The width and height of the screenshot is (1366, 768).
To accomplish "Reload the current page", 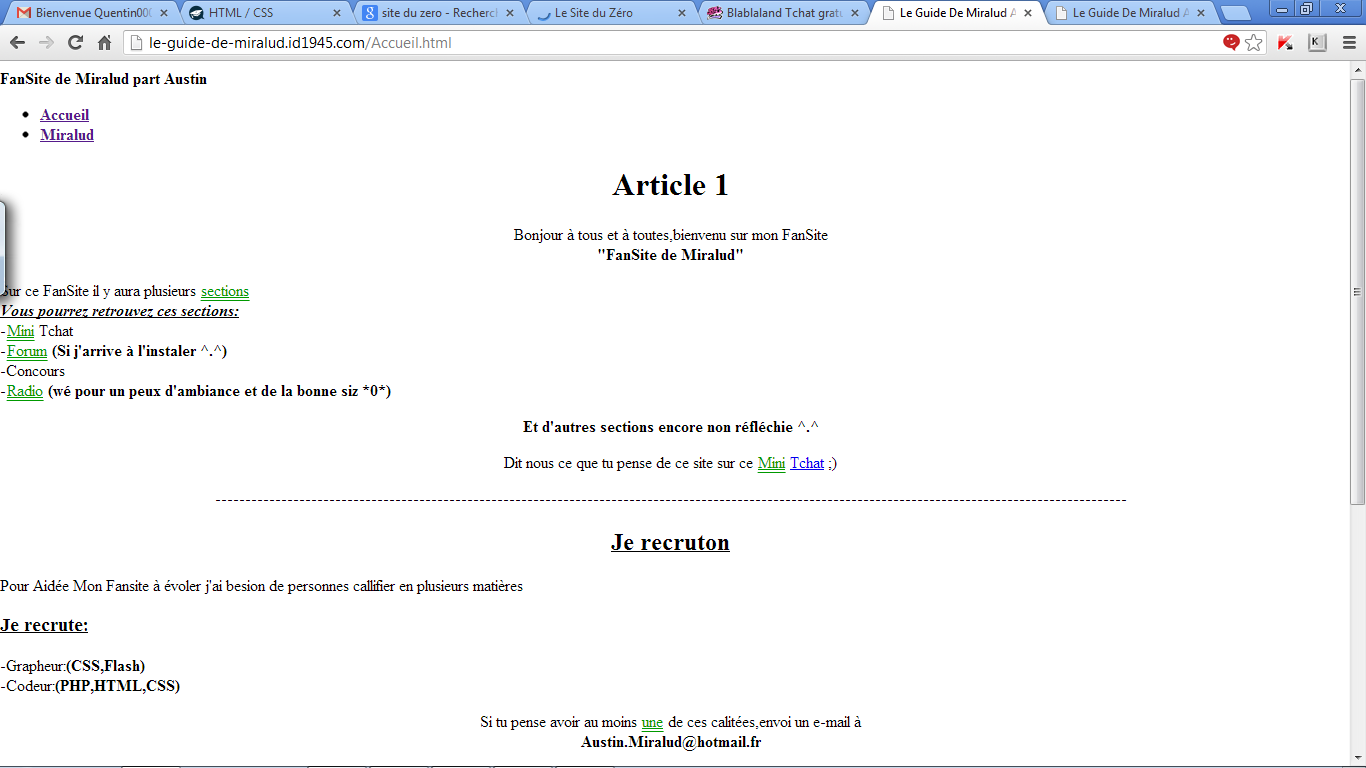I will point(73,42).
